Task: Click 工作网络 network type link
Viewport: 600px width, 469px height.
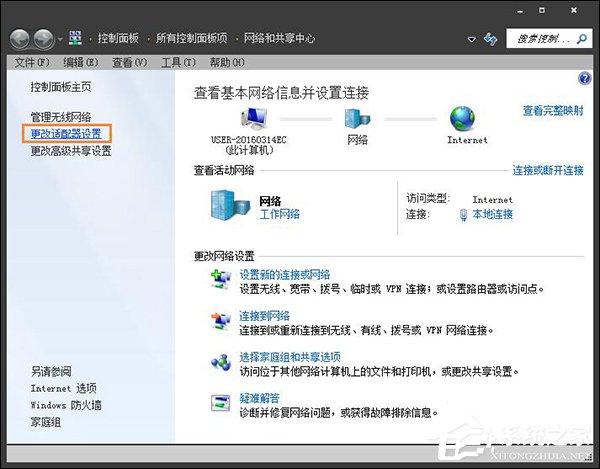Action: pyautogui.click(x=280, y=214)
